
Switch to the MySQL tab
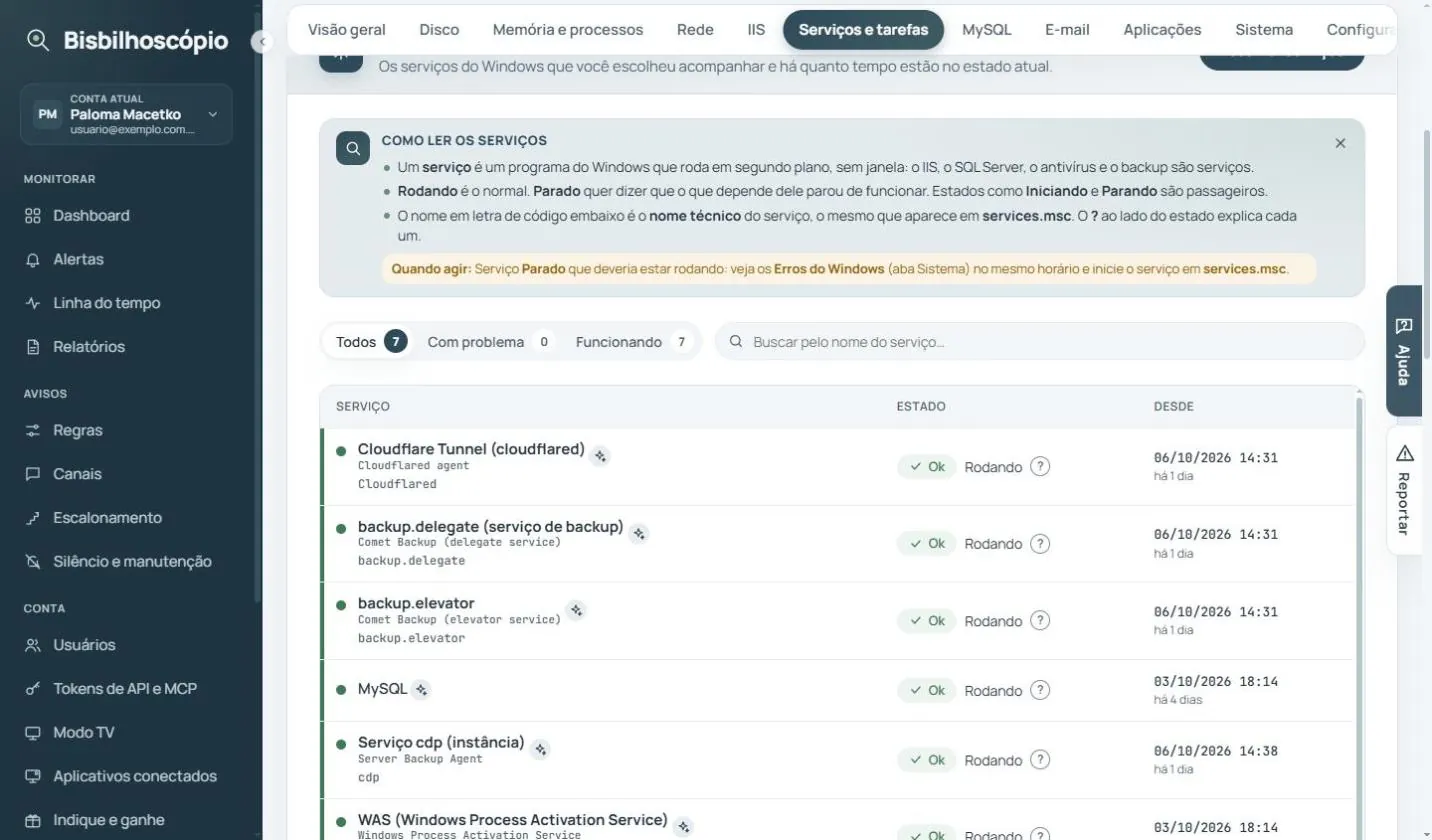click(986, 29)
